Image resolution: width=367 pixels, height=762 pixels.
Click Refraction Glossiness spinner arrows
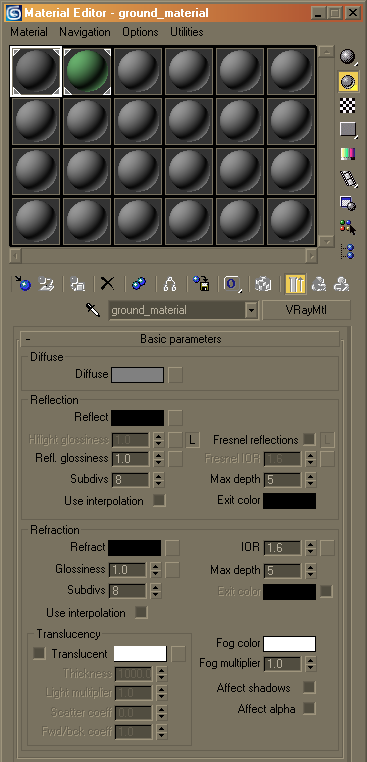(155, 569)
